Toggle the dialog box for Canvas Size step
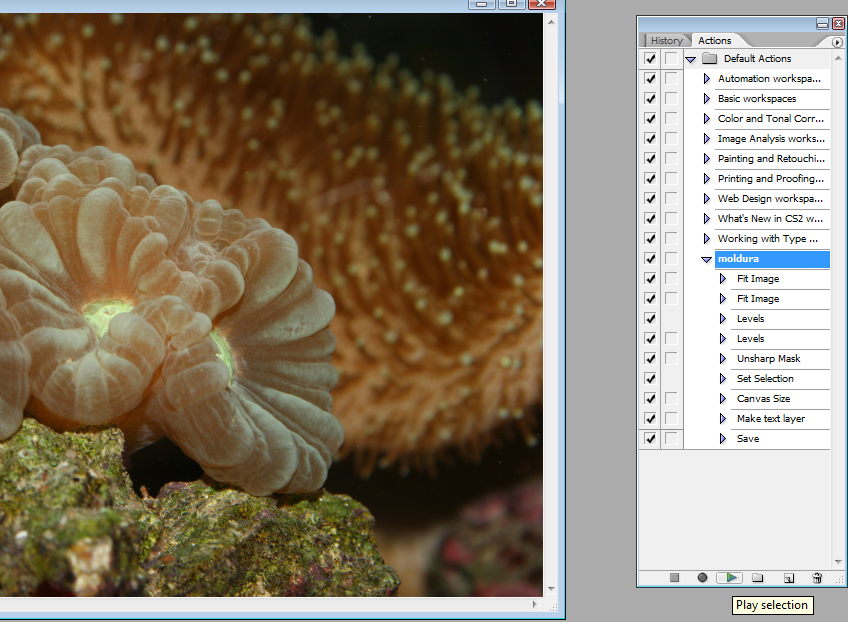Screen dimensions: 848x622 [x=671, y=399]
